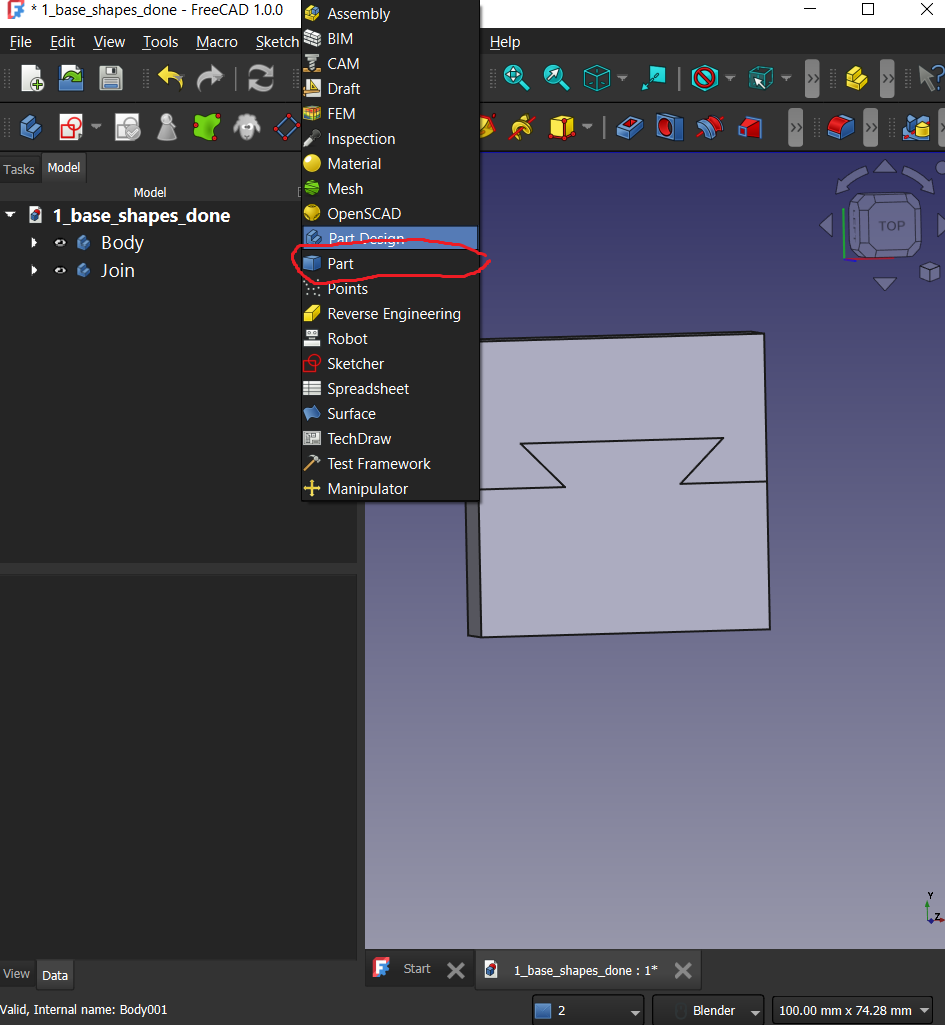Undo the last action
The height and width of the screenshot is (1025, 945).
pos(170,77)
